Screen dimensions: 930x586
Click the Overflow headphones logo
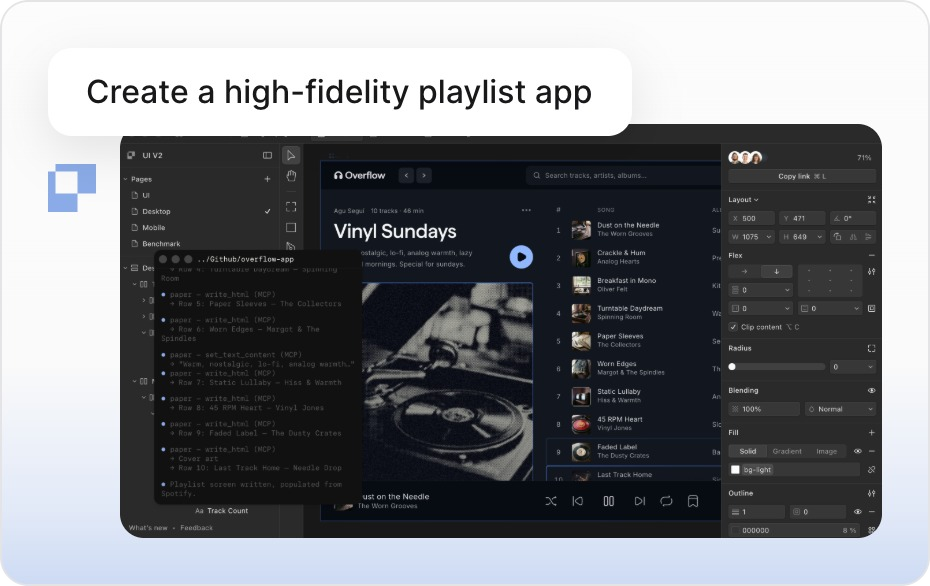pyautogui.click(x=359, y=176)
